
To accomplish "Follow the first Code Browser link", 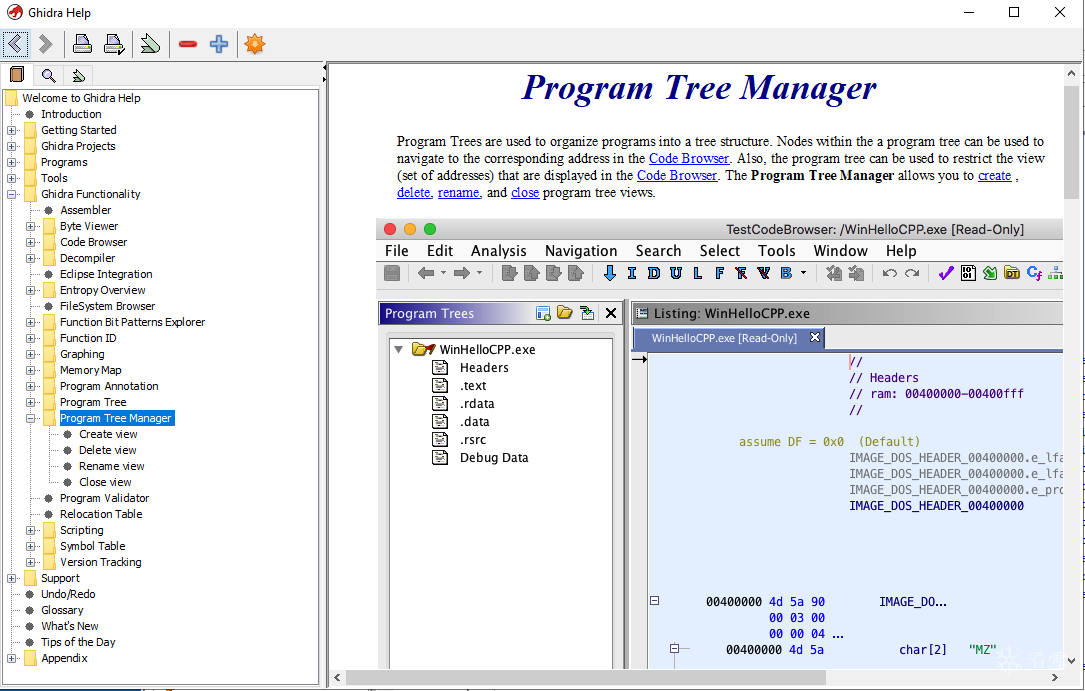I will (x=689, y=158).
